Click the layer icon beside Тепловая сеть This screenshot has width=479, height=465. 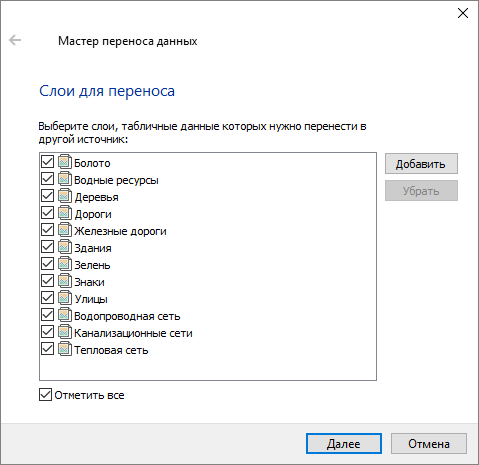[x=65, y=349]
